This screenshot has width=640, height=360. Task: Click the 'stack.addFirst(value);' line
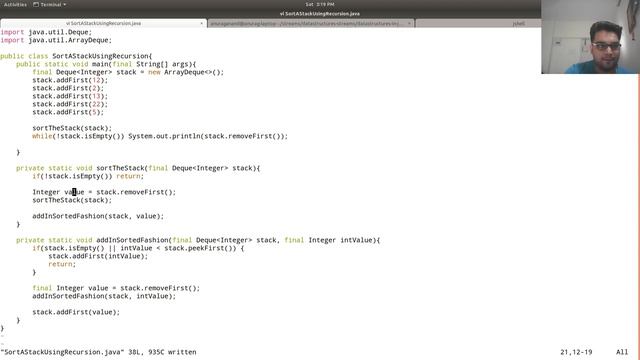(76, 312)
